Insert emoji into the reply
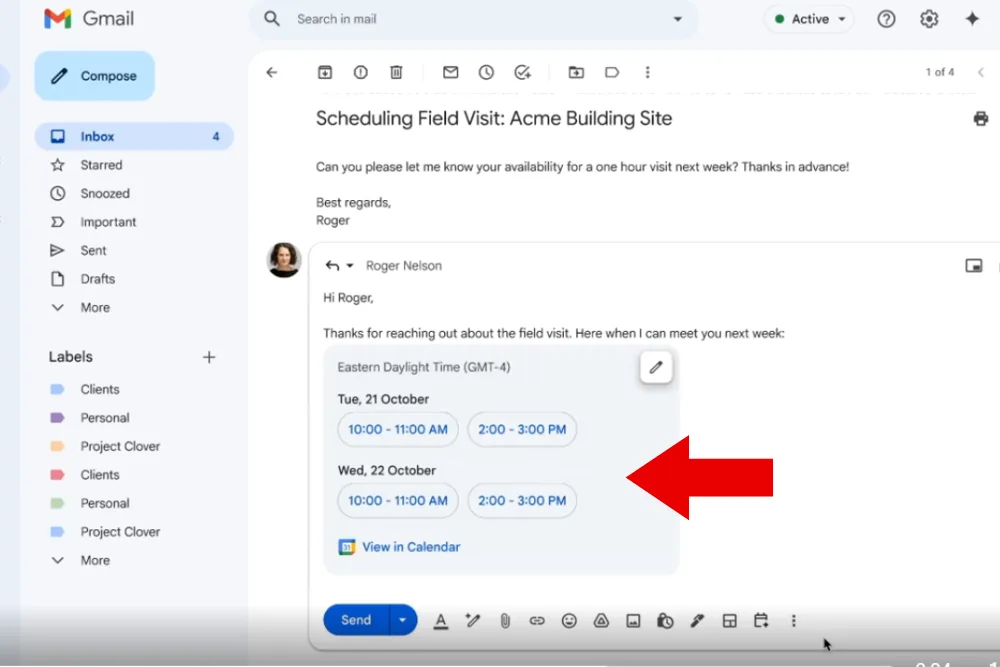1000x667 pixels. click(x=569, y=621)
